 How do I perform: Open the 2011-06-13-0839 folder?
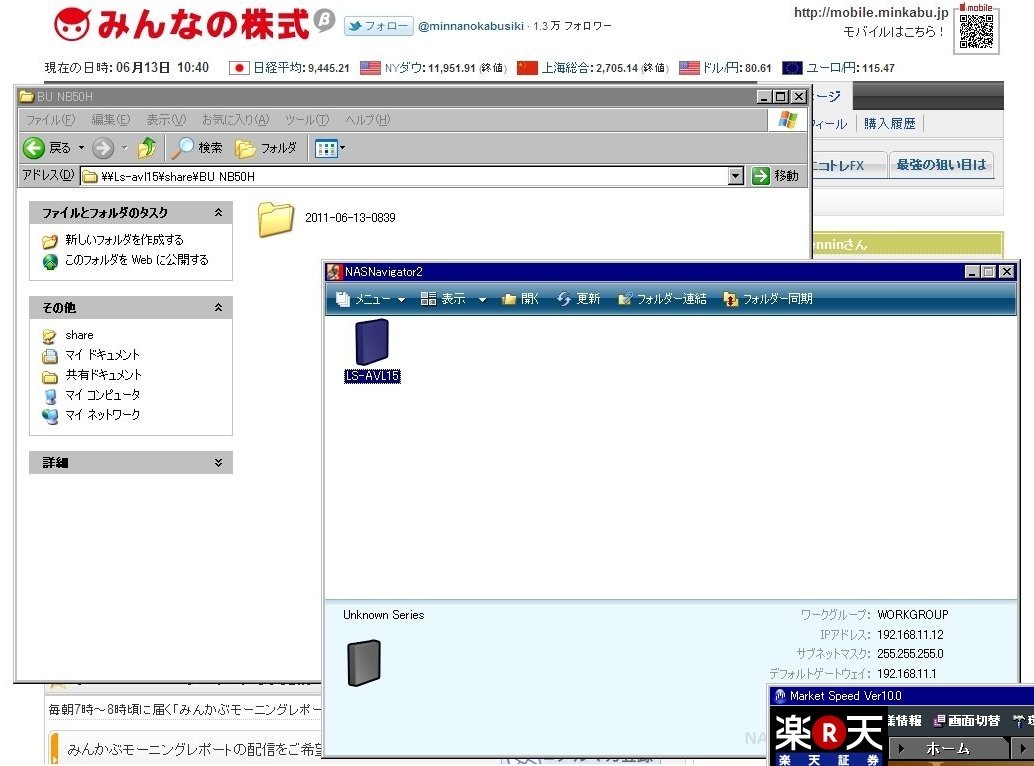pyautogui.click(x=276, y=218)
